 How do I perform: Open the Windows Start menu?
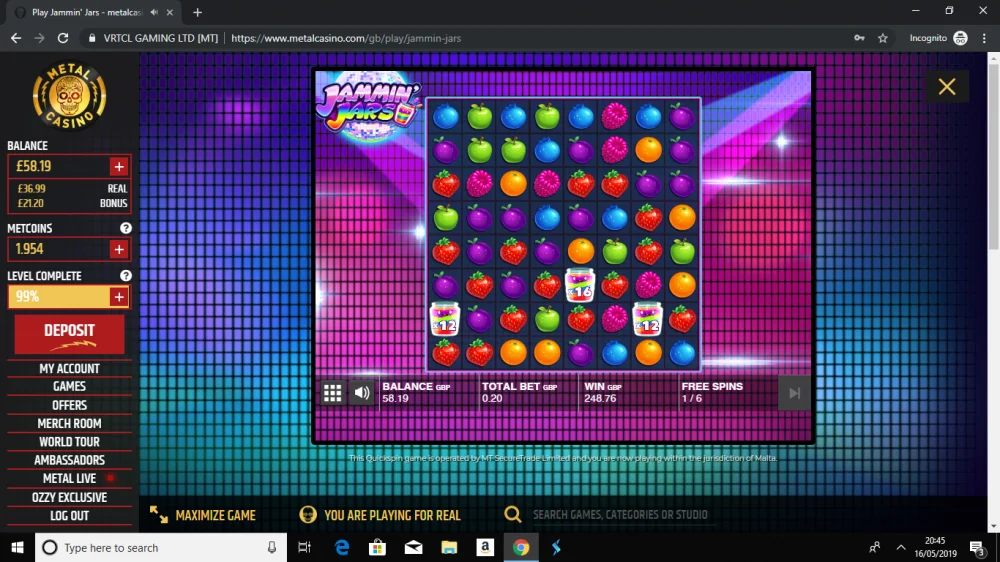(17, 547)
